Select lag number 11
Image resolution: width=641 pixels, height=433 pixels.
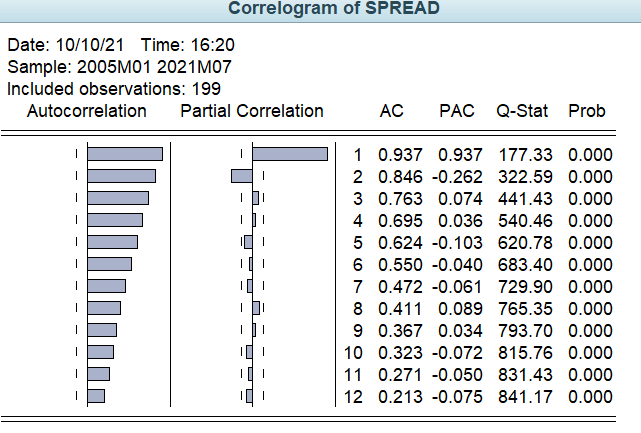coord(353,375)
